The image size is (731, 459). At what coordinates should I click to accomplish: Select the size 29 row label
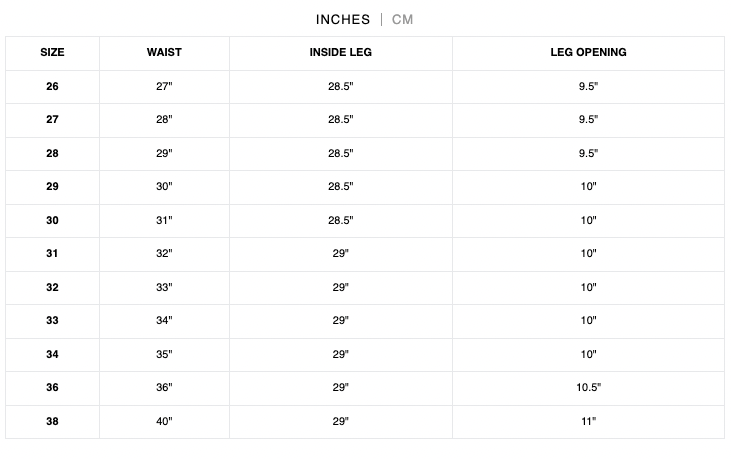(x=52, y=186)
